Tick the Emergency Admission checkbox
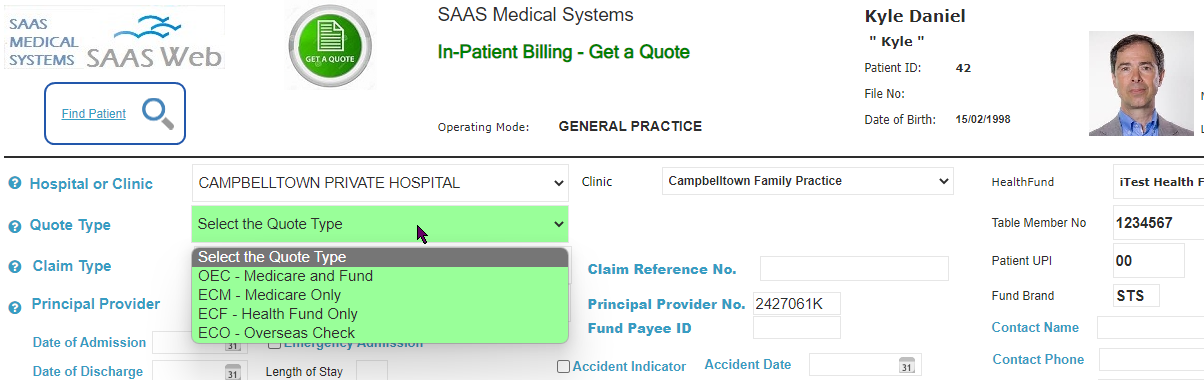 [274, 343]
